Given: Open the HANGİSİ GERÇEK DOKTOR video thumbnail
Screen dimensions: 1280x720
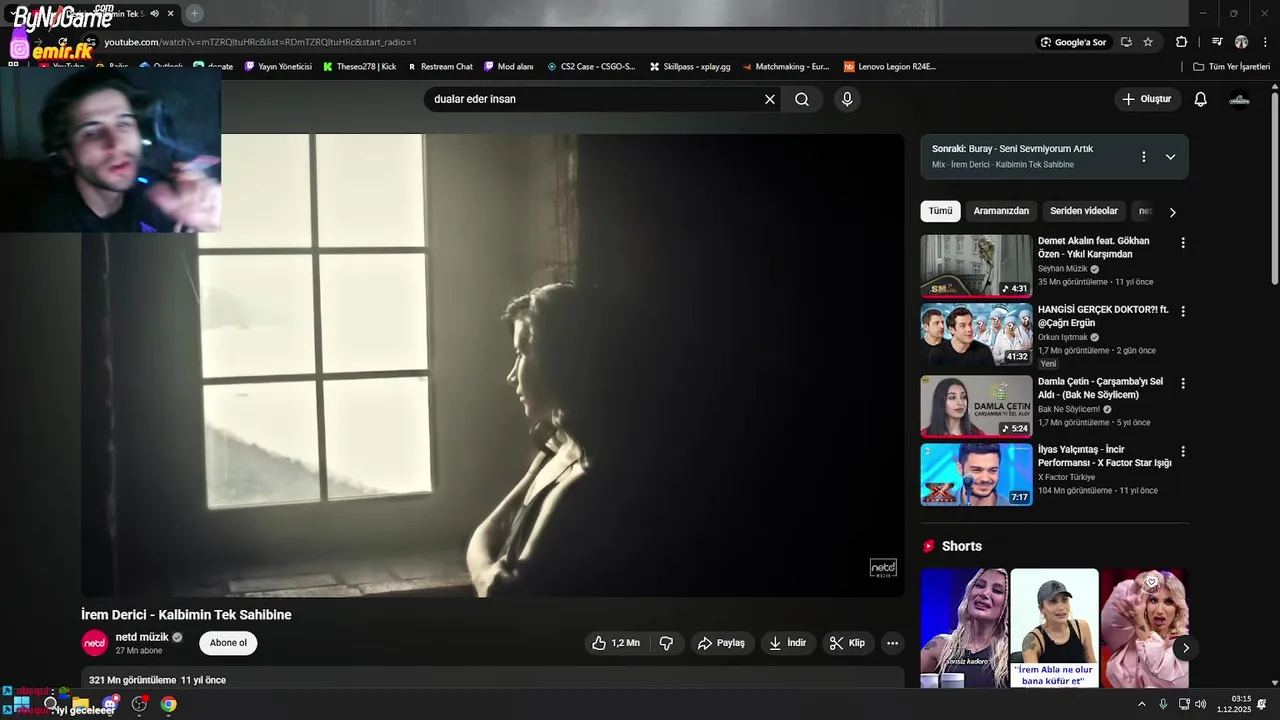Looking at the screenshot, I should click(x=976, y=335).
